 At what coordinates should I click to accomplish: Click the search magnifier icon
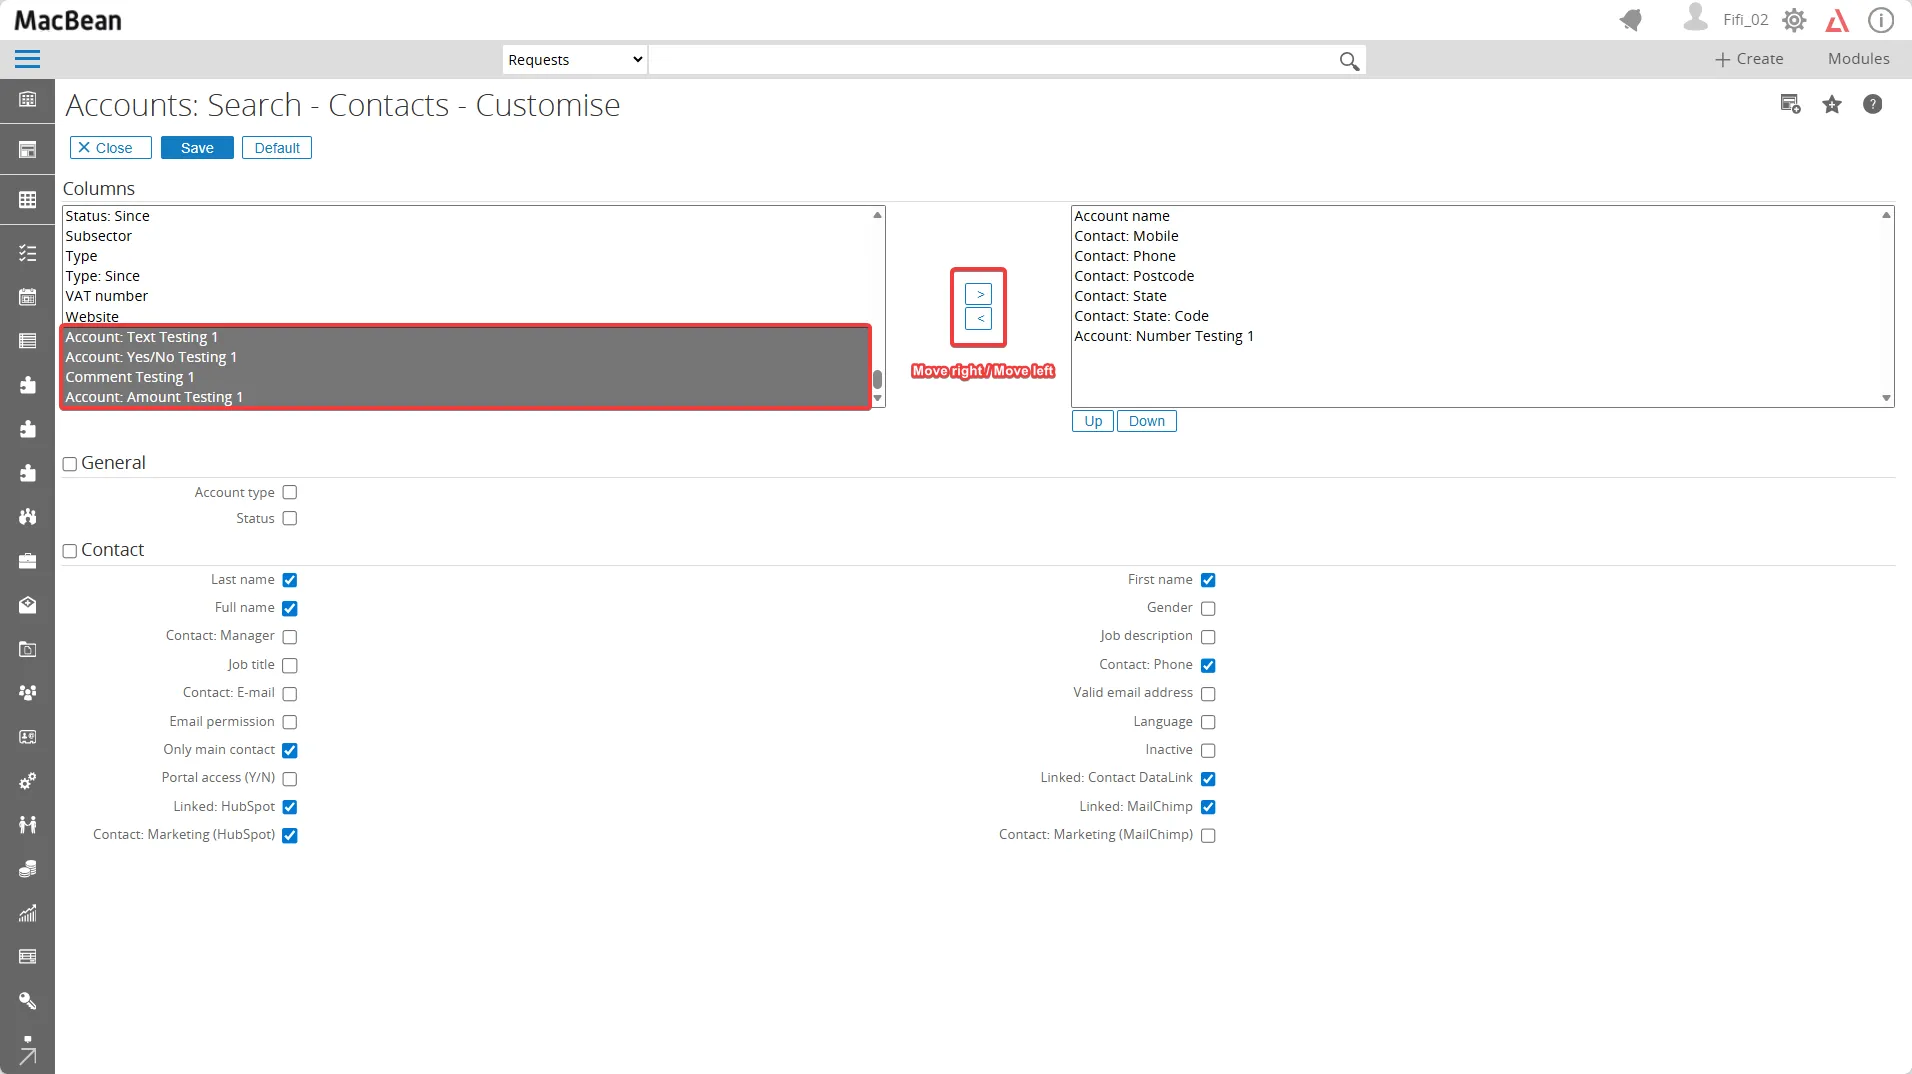(x=1348, y=61)
